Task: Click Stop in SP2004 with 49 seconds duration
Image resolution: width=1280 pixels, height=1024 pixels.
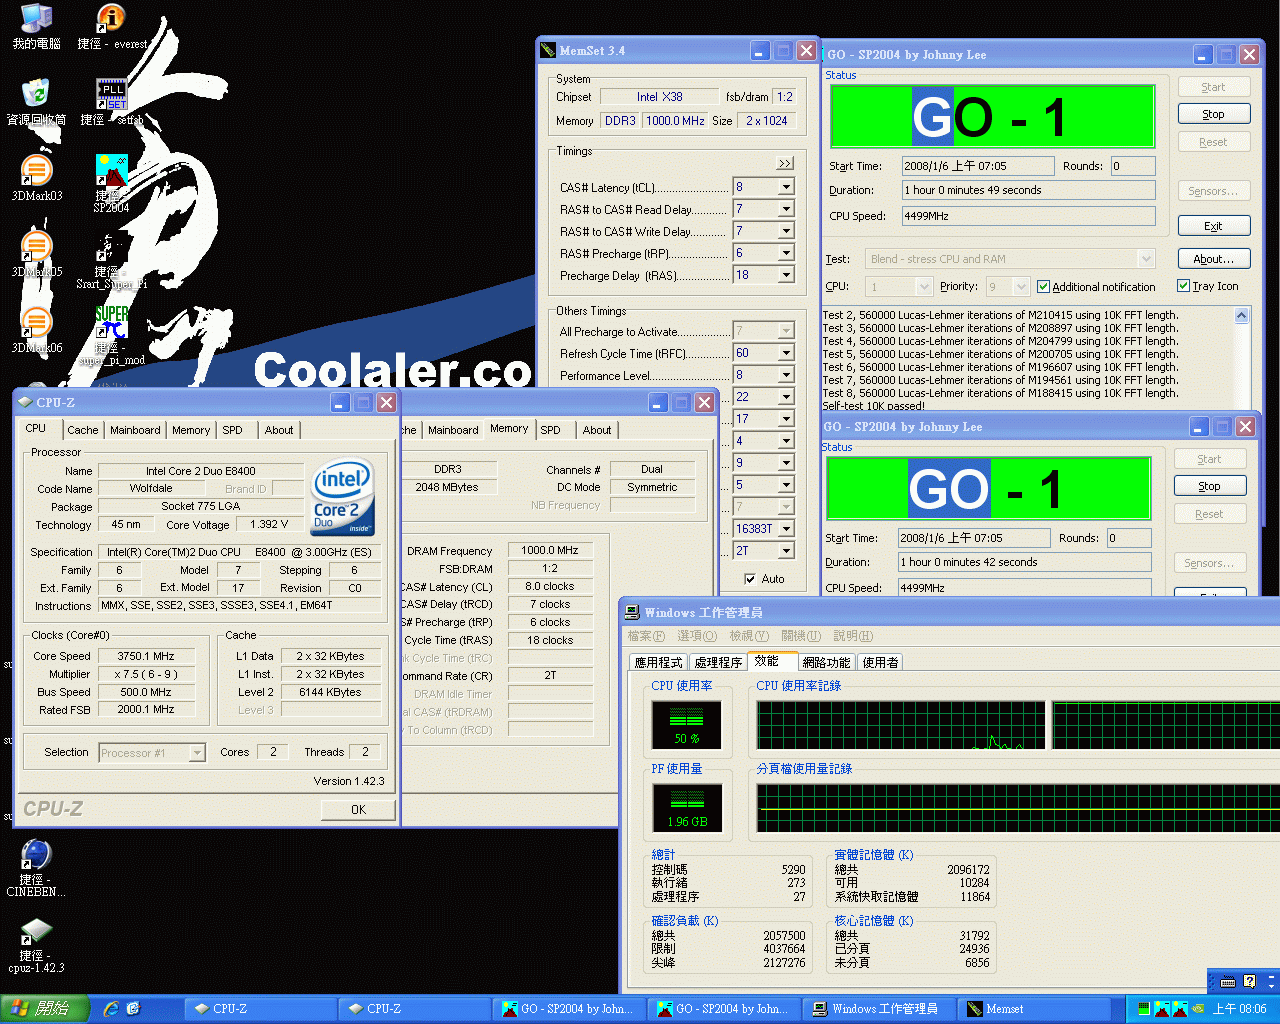Action: click(1213, 114)
